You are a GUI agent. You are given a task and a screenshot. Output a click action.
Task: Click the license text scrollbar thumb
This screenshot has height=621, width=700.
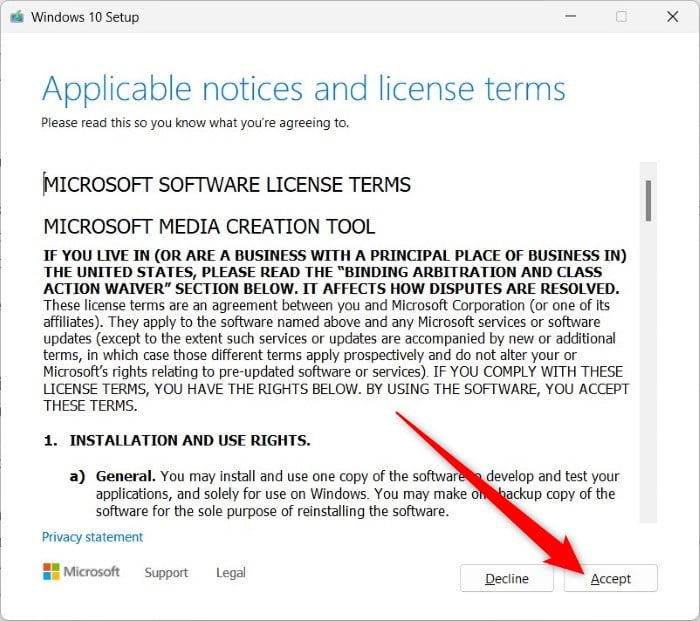pyautogui.click(x=648, y=200)
